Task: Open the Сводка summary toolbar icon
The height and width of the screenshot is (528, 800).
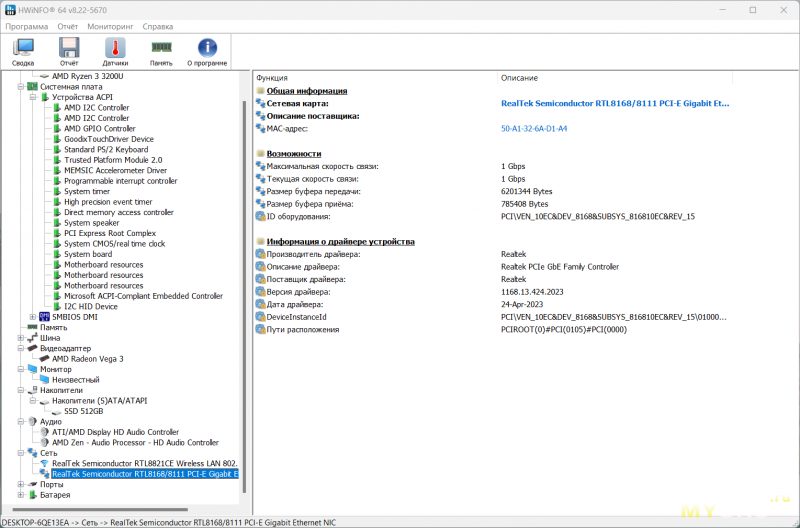Action: coord(23,52)
